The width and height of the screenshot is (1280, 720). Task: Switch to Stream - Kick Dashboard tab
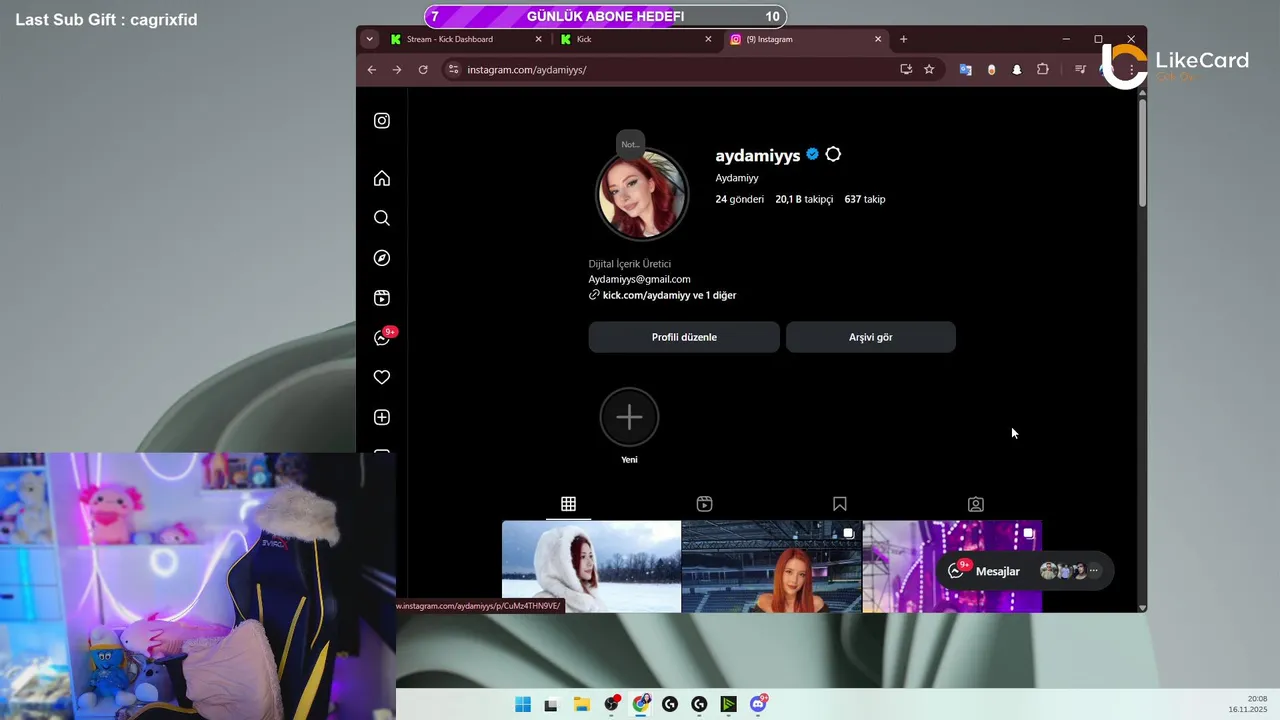(x=466, y=39)
